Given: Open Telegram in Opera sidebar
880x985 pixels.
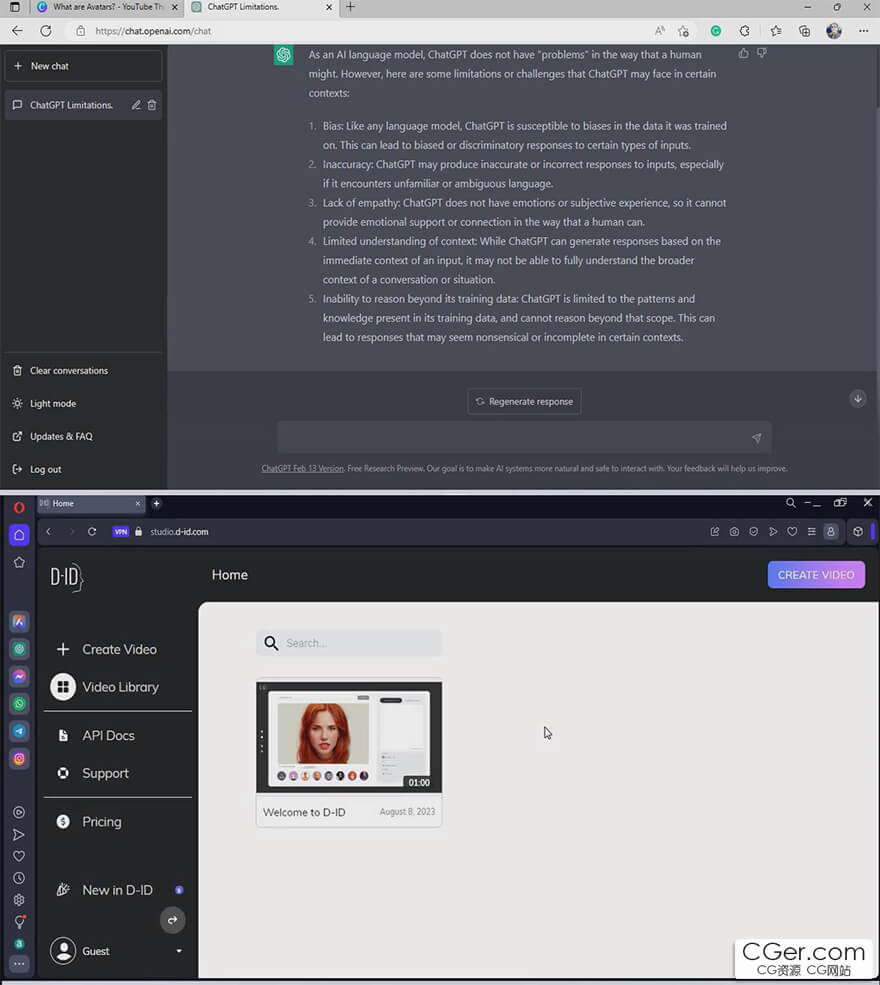Looking at the screenshot, I should point(19,731).
